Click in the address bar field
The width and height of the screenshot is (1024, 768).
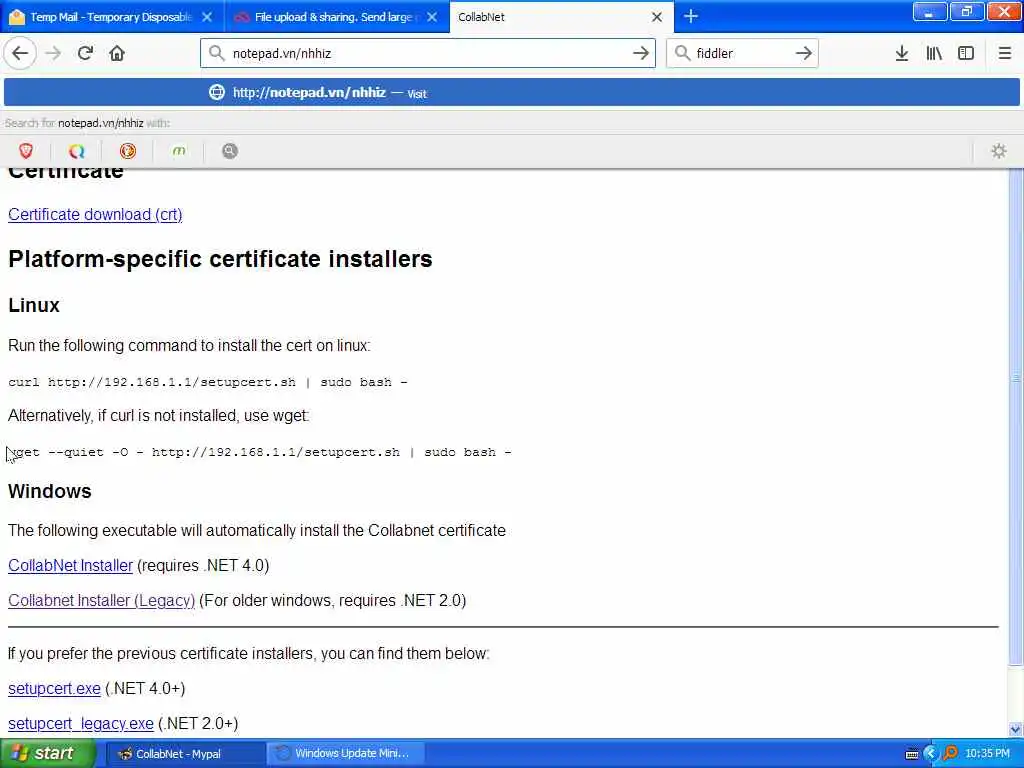(x=428, y=54)
